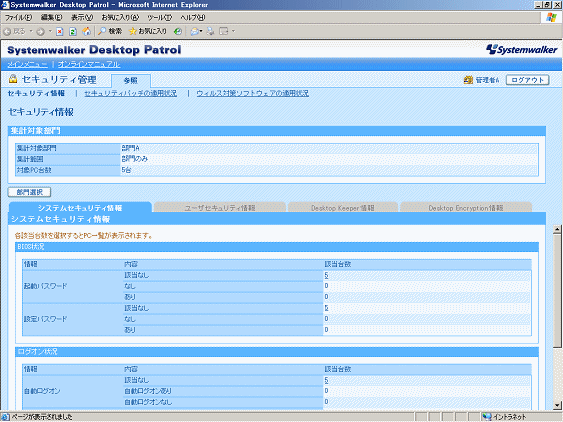563x422 pixels.
Task: Click count 5 for 設定パスワード 該当なし
Action: [x=326, y=308]
